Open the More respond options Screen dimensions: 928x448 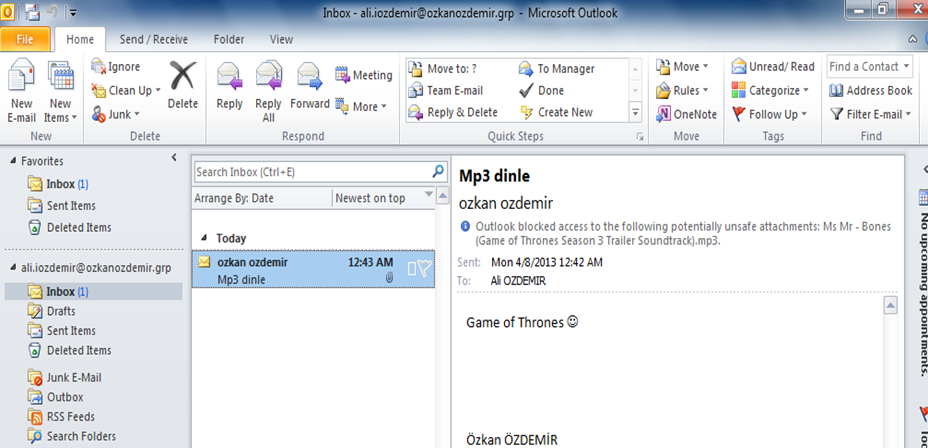pyautogui.click(x=361, y=107)
